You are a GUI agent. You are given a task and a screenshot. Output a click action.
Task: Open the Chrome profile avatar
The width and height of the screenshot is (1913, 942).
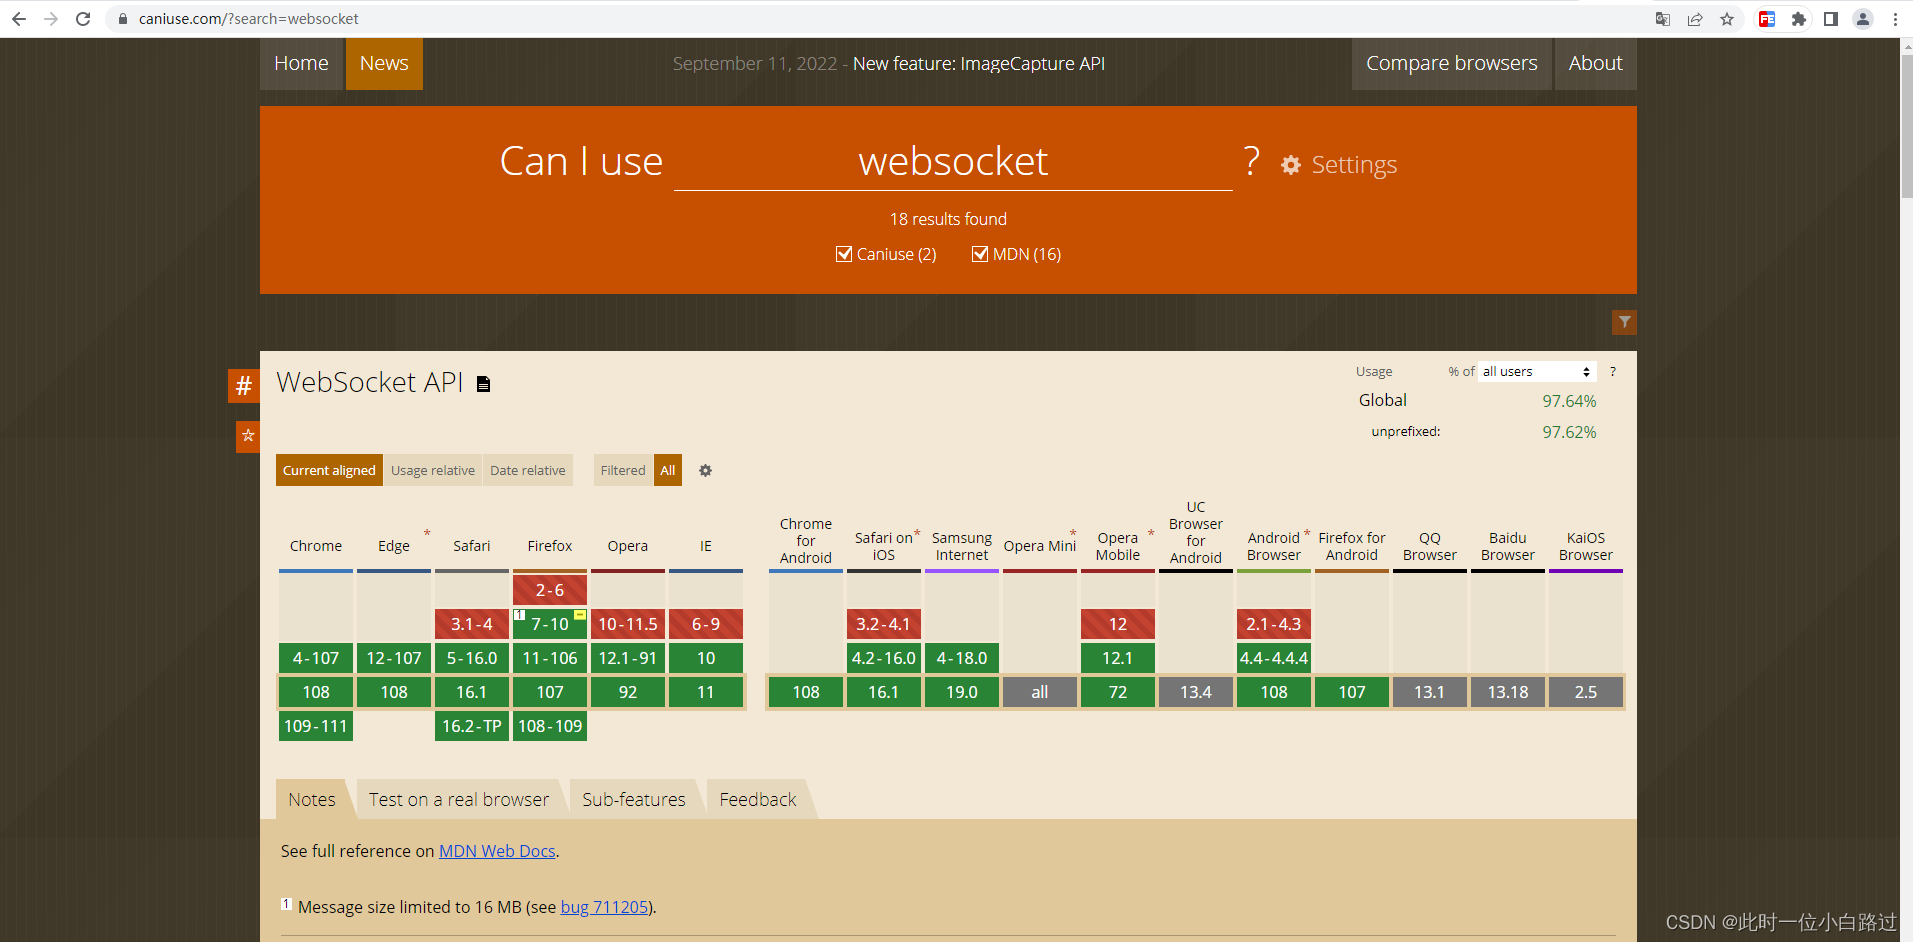click(x=1863, y=19)
